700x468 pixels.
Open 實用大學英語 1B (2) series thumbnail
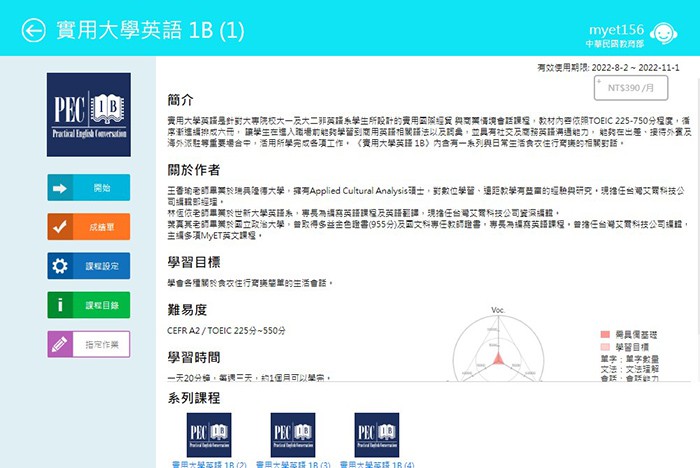tap(209, 434)
